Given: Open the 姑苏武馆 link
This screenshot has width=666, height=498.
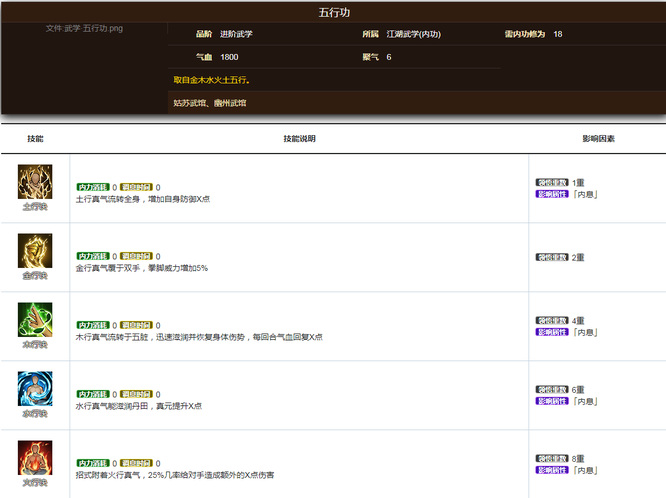Looking at the screenshot, I should [188, 102].
